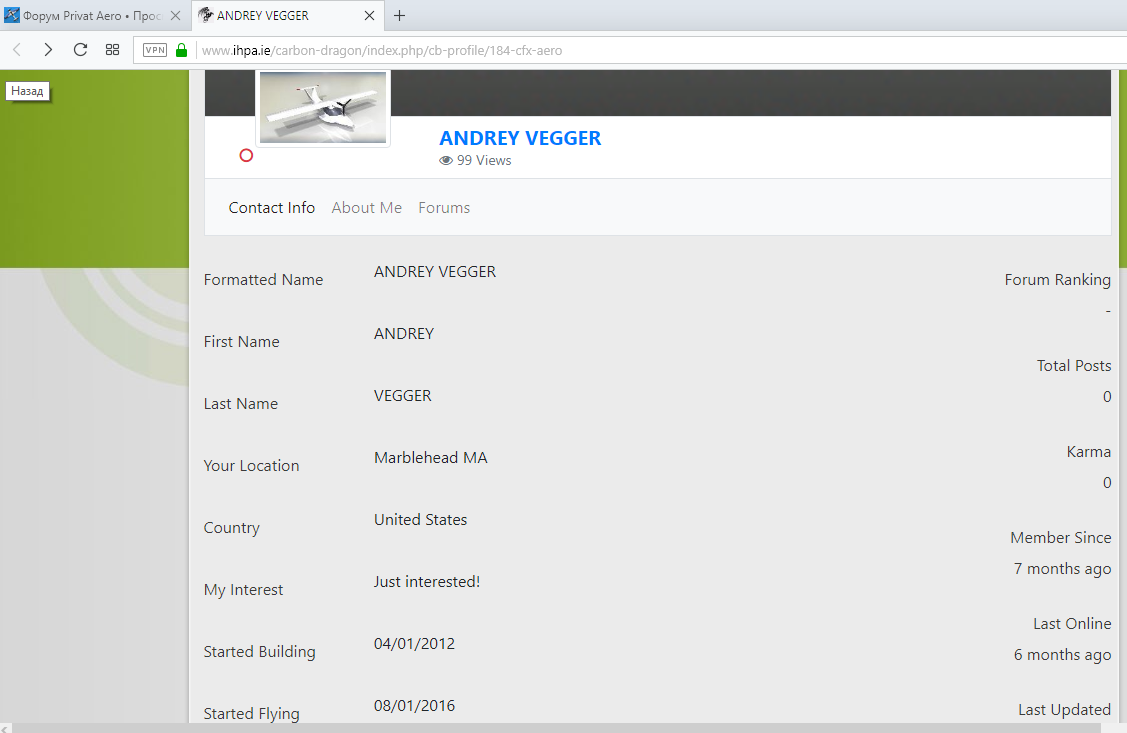1127x733 pixels.
Task: Reload the current page
Action: pyautogui.click(x=81, y=50)
